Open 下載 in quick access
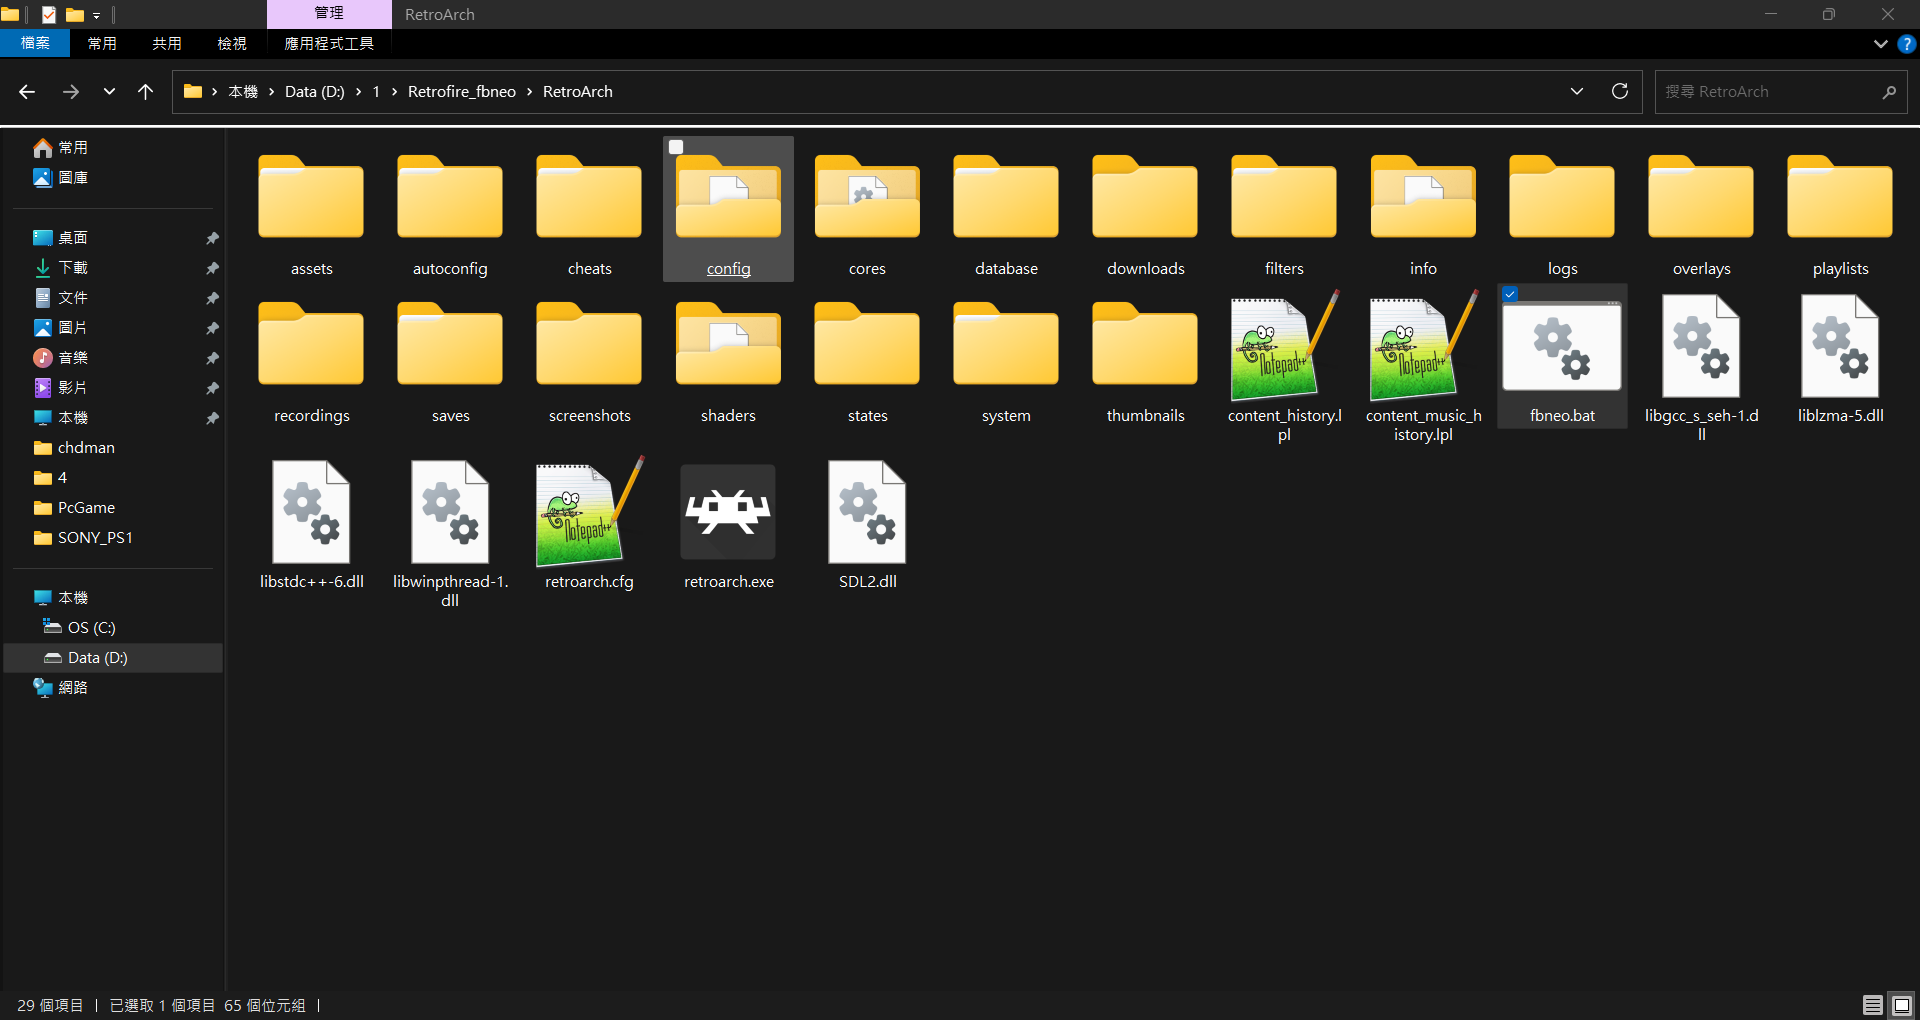 [73, 267]
